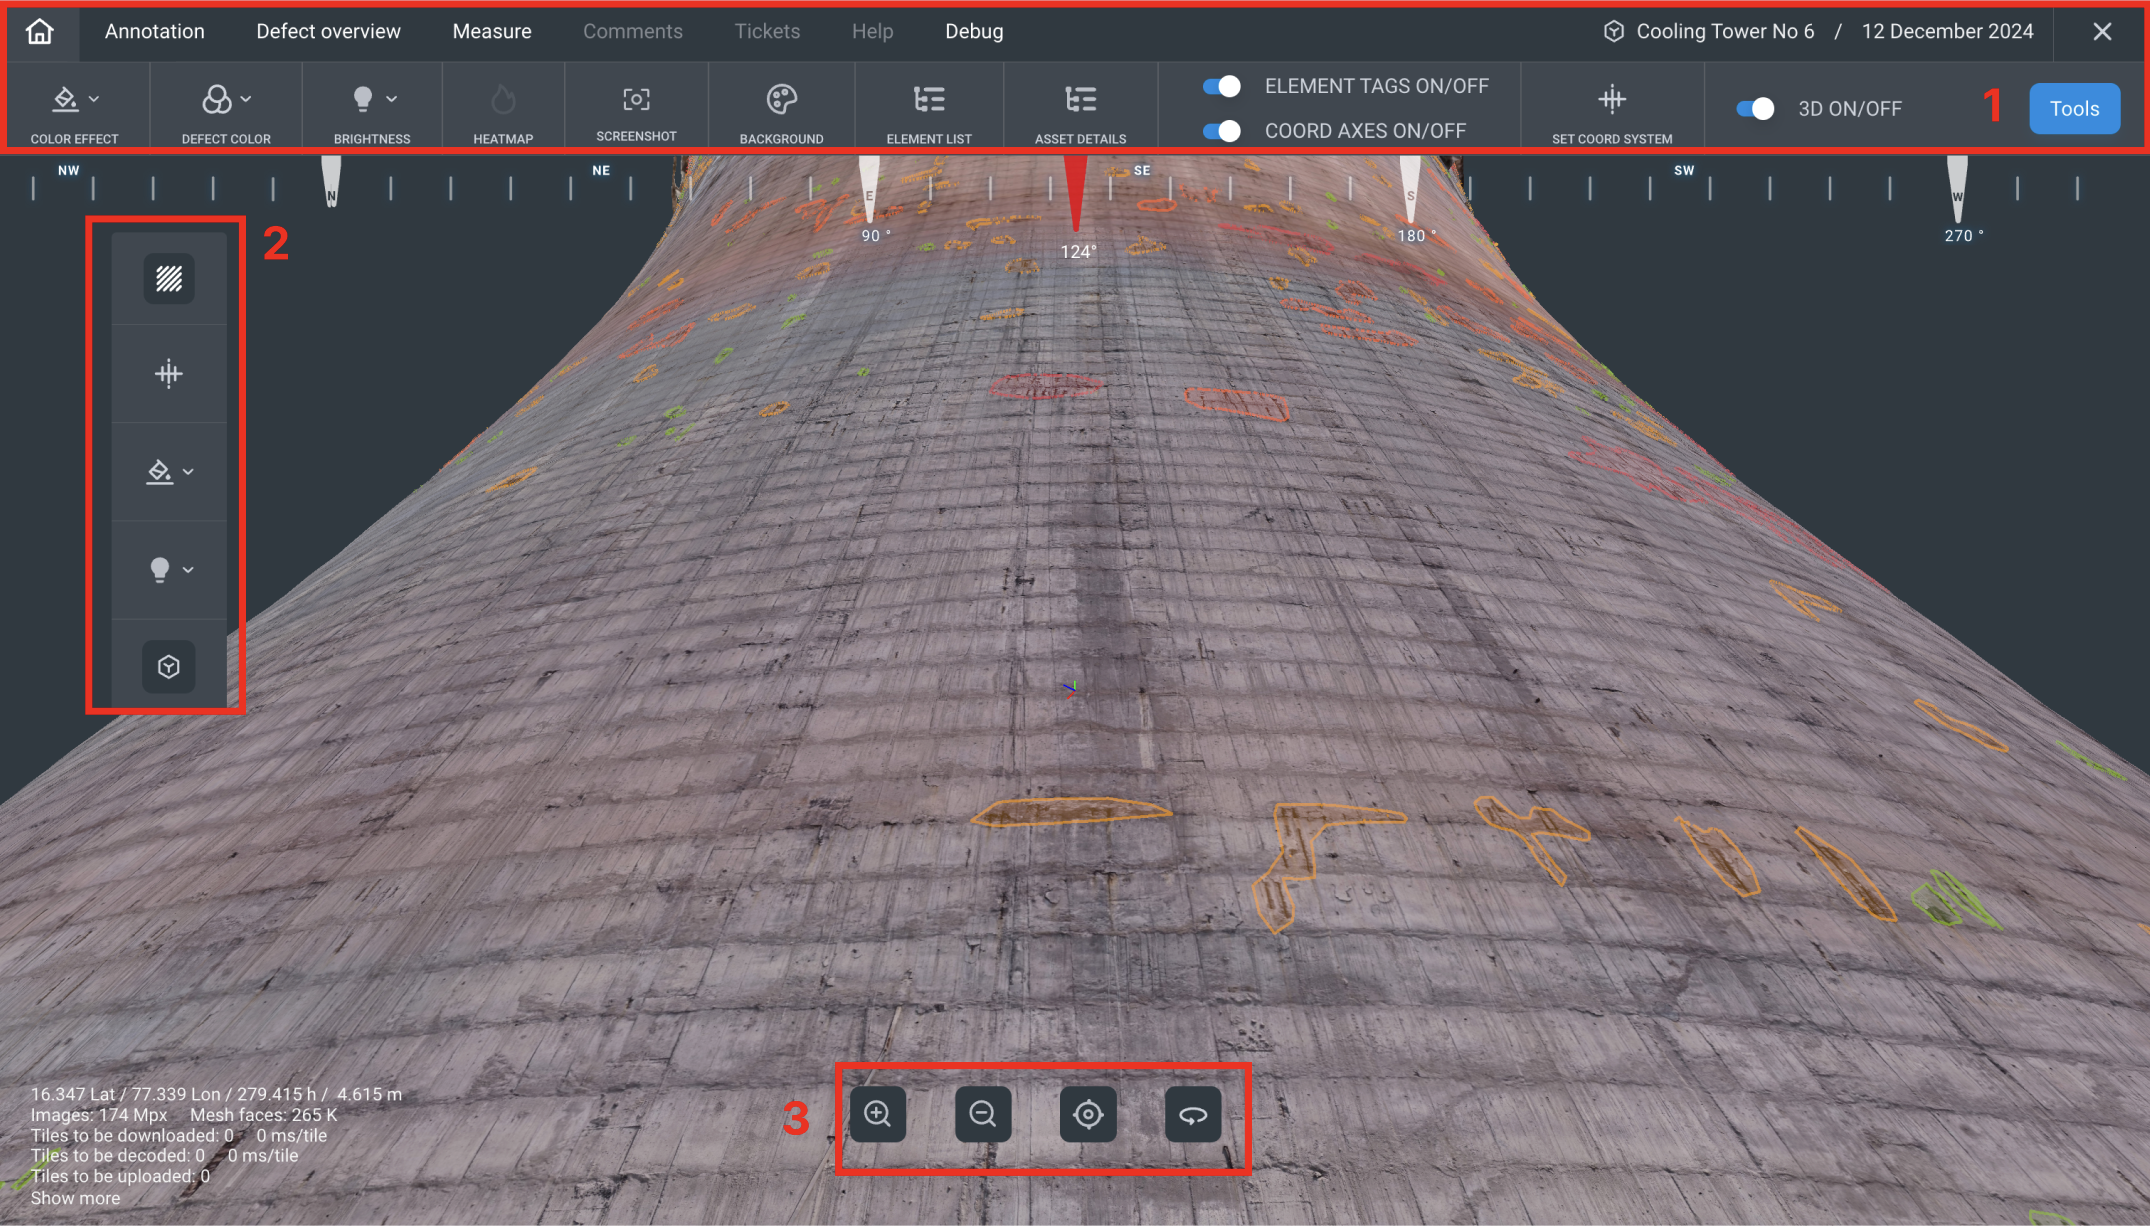Open Asset Details panel
The width and height of the screenshot is (2150, 1226).
1080,100
